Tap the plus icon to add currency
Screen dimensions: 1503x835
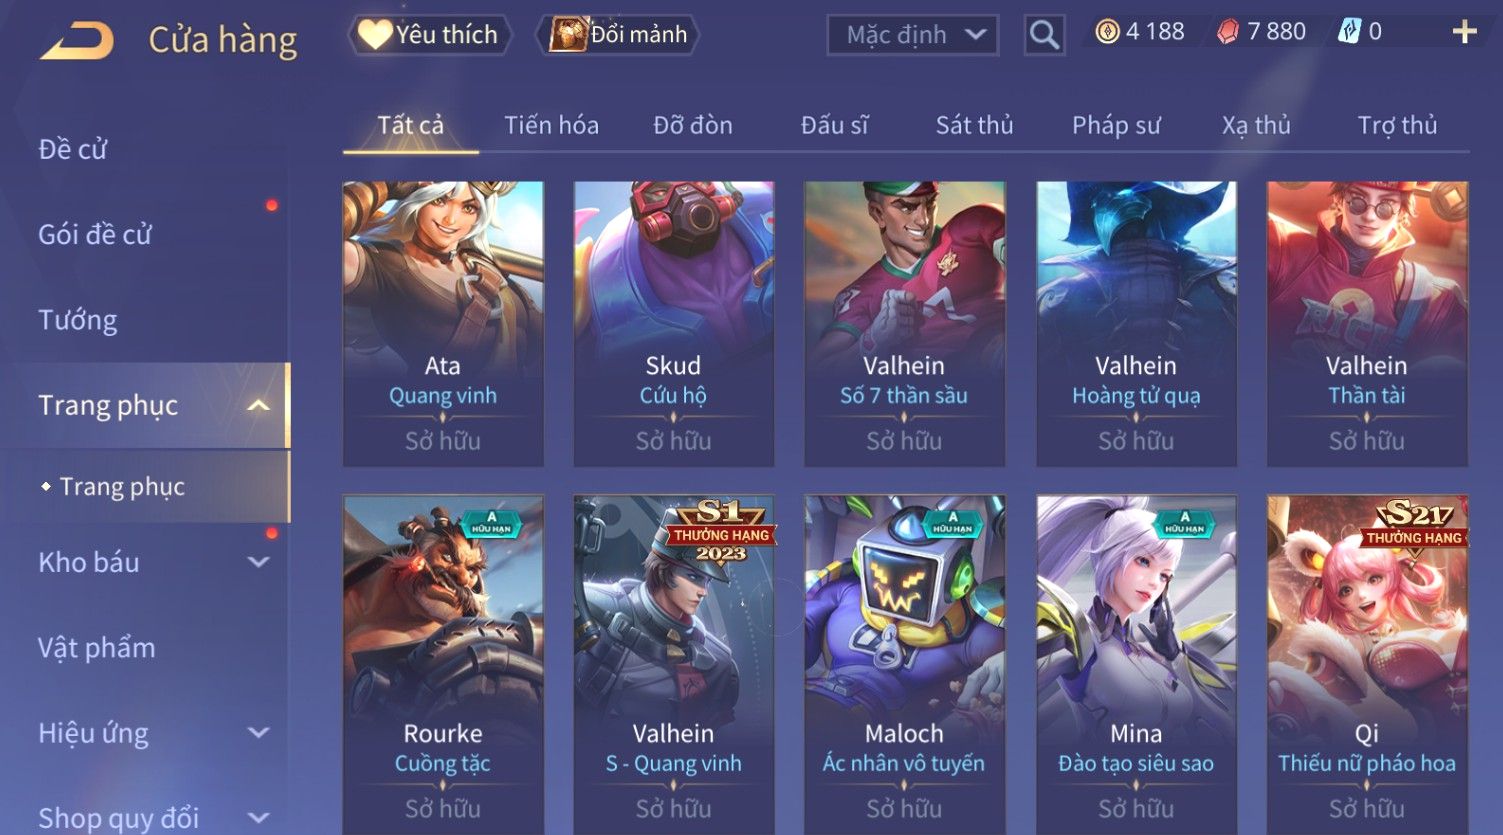pyautogui.click(x=1464, y=33)
